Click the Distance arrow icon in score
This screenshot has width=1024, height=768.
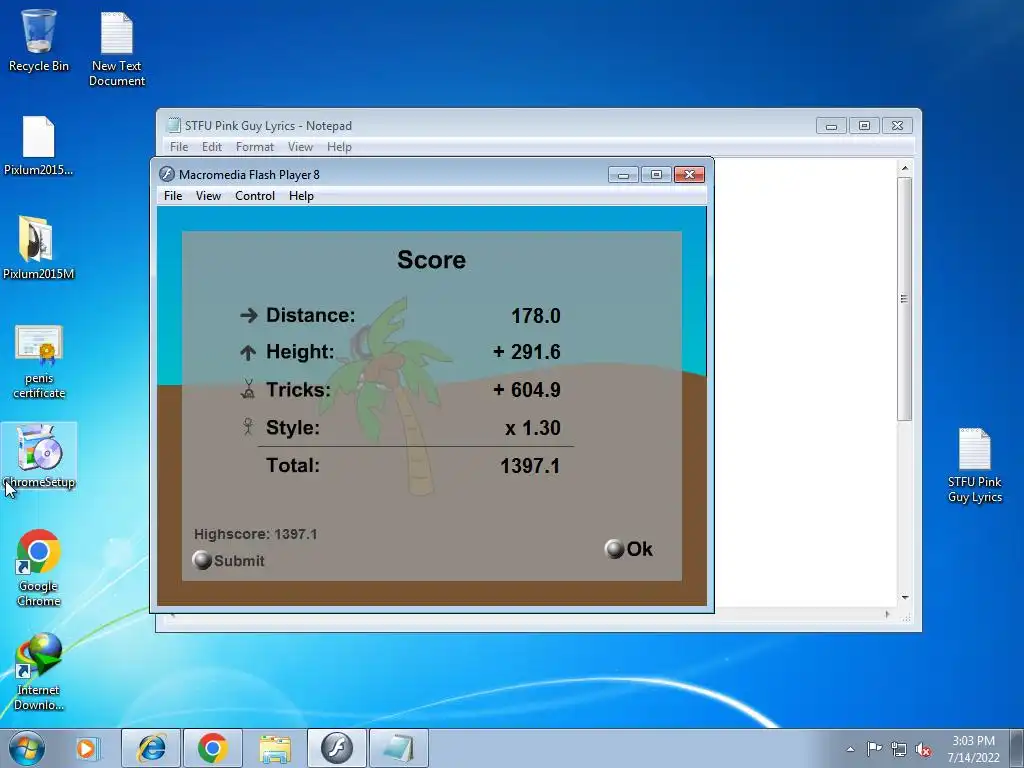coord(248,315)
